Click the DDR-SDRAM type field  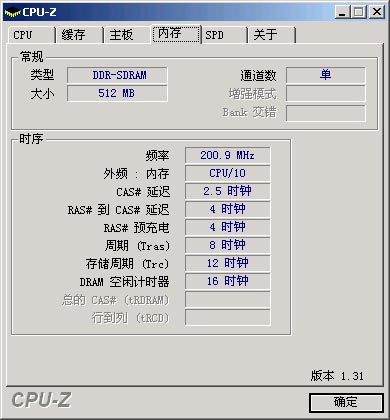click(117, 75)
